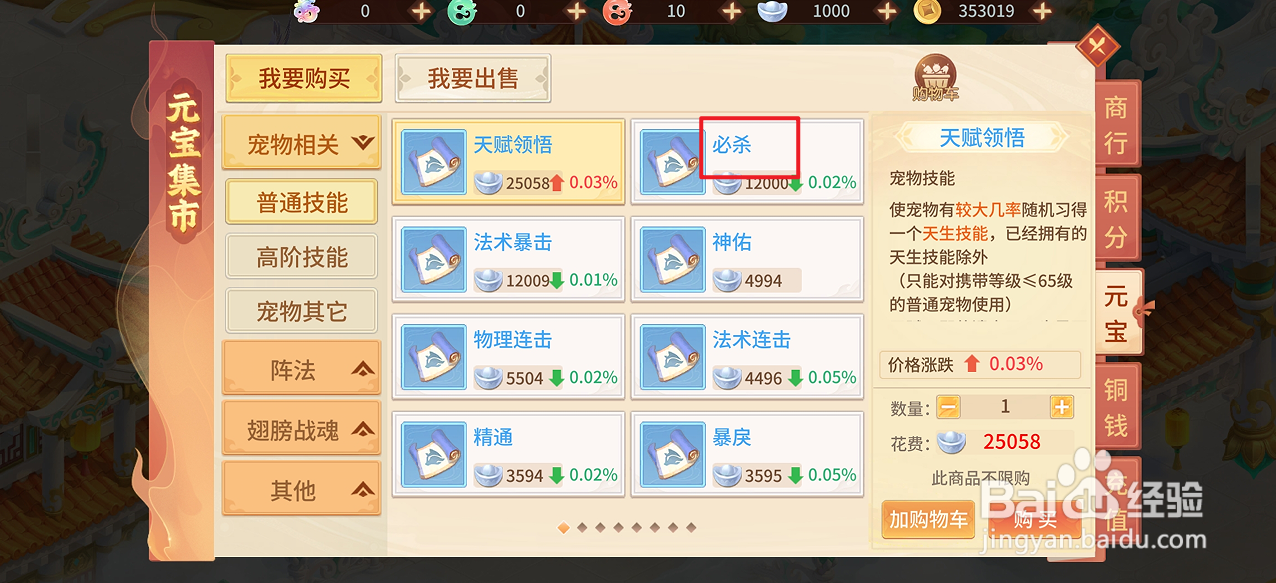This screenshot has height=583, width=1276.
Task: Expand the 翅膀战魂 category
Action: tap(302, 430)
